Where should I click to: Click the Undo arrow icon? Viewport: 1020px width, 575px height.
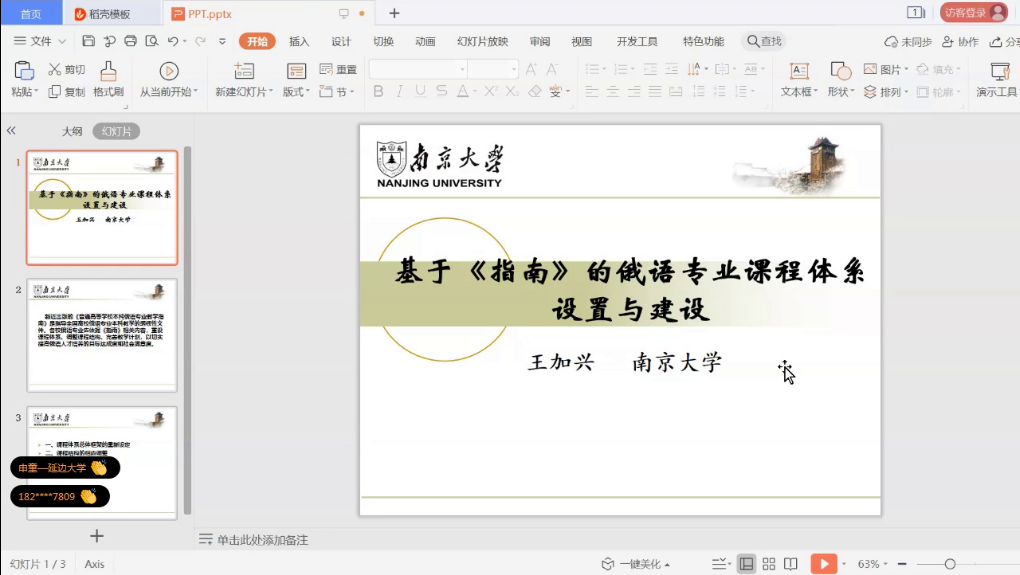pos(172,41)
